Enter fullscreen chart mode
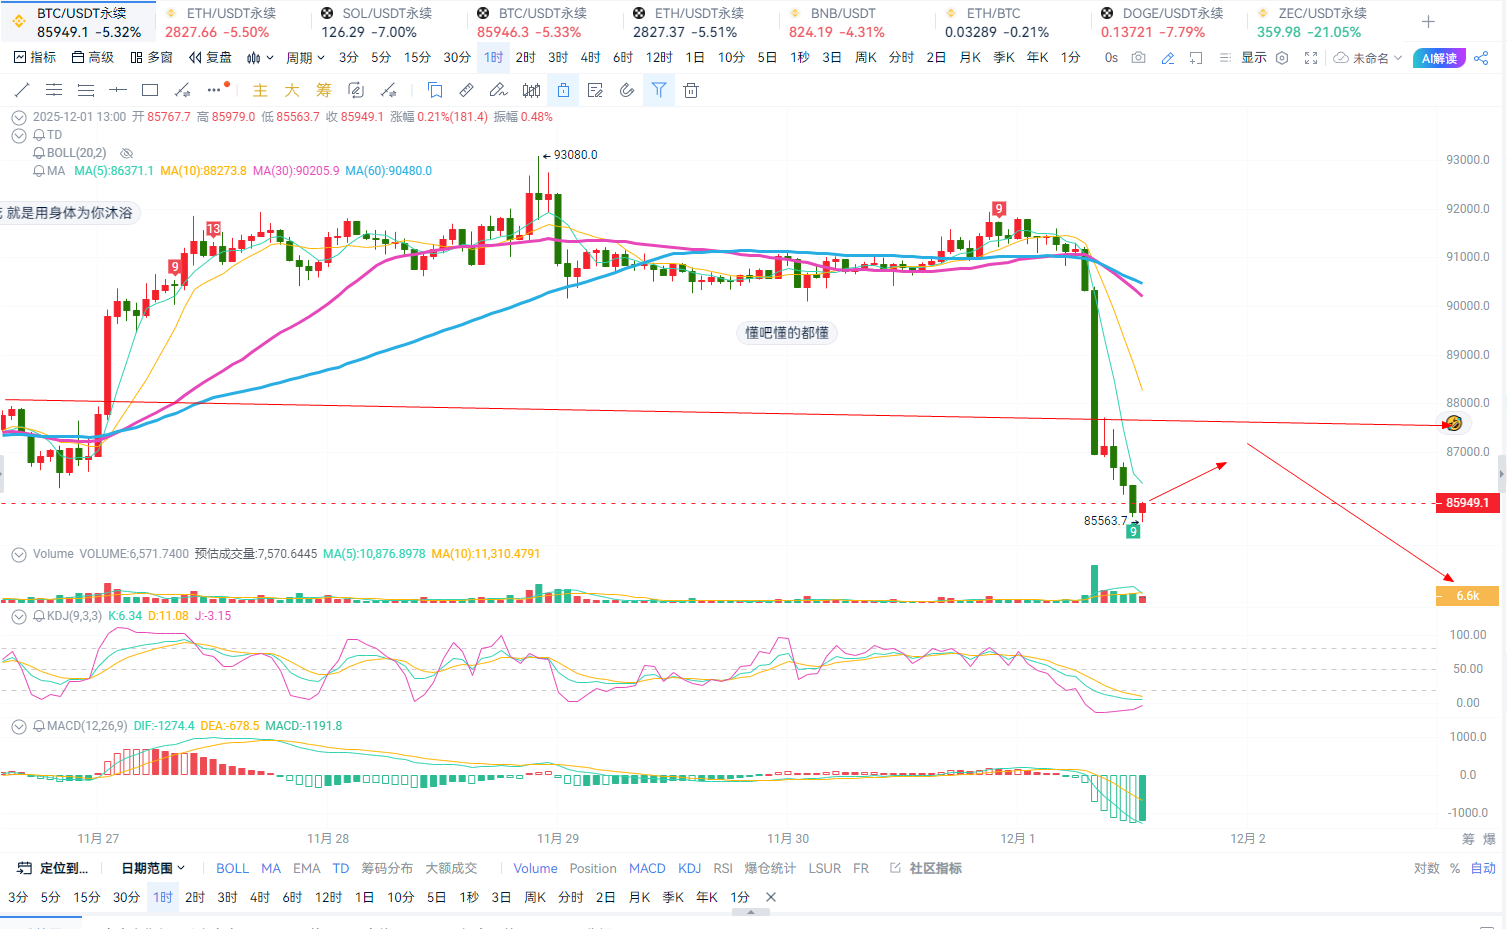Screen dimensions: 1507x929 tap(1310, 58)
